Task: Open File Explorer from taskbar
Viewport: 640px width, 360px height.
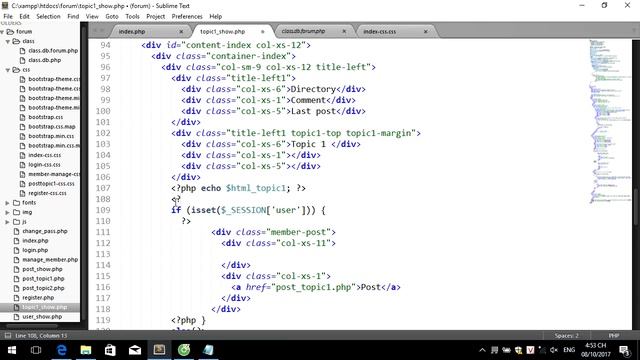Action: coord(86,350)
